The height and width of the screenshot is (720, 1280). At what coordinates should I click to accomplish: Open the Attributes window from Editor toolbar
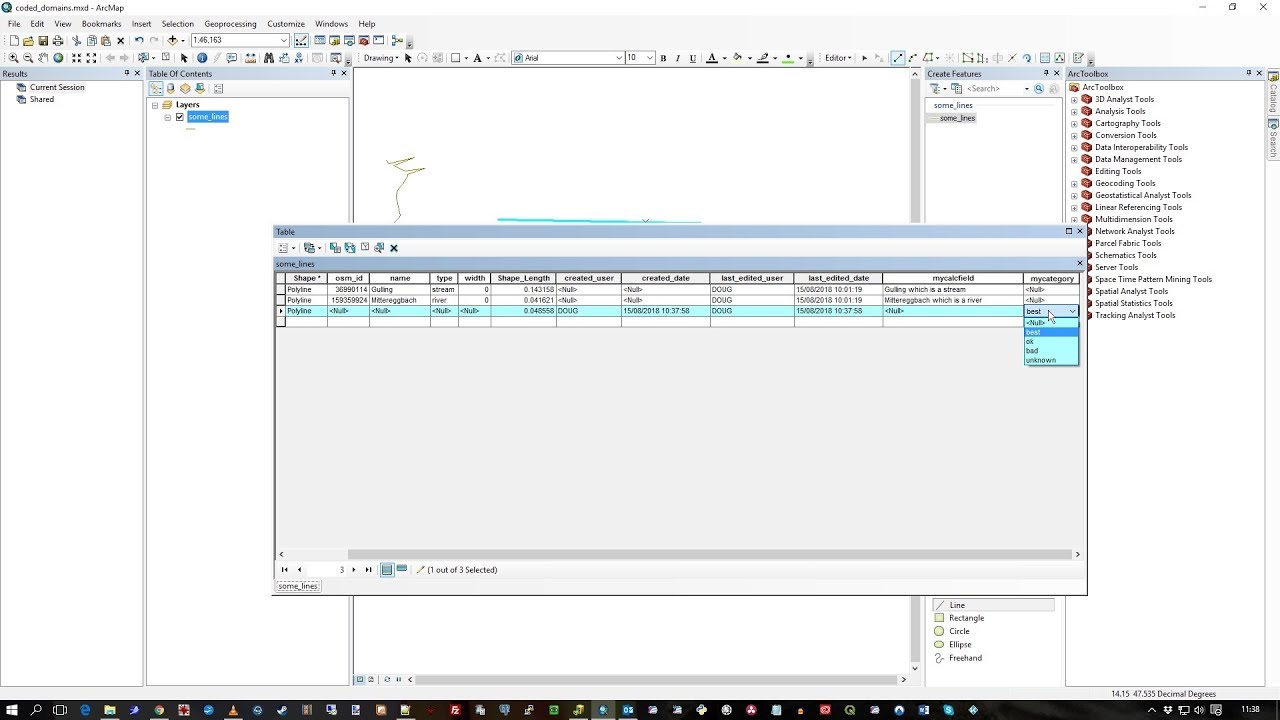(x=1045, y=58)
